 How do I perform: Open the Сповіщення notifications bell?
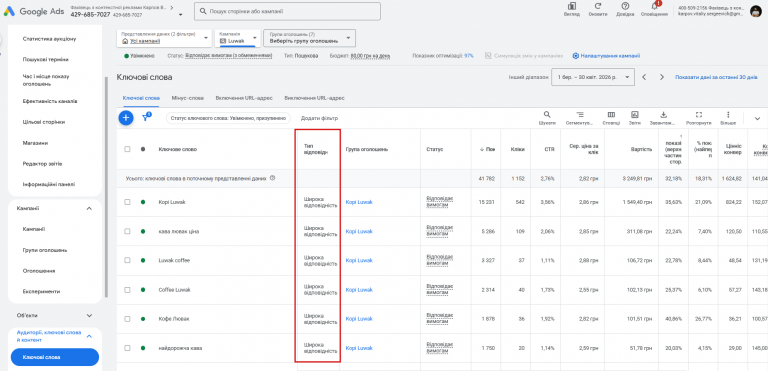pyautogui.click(x=654, y=6)
